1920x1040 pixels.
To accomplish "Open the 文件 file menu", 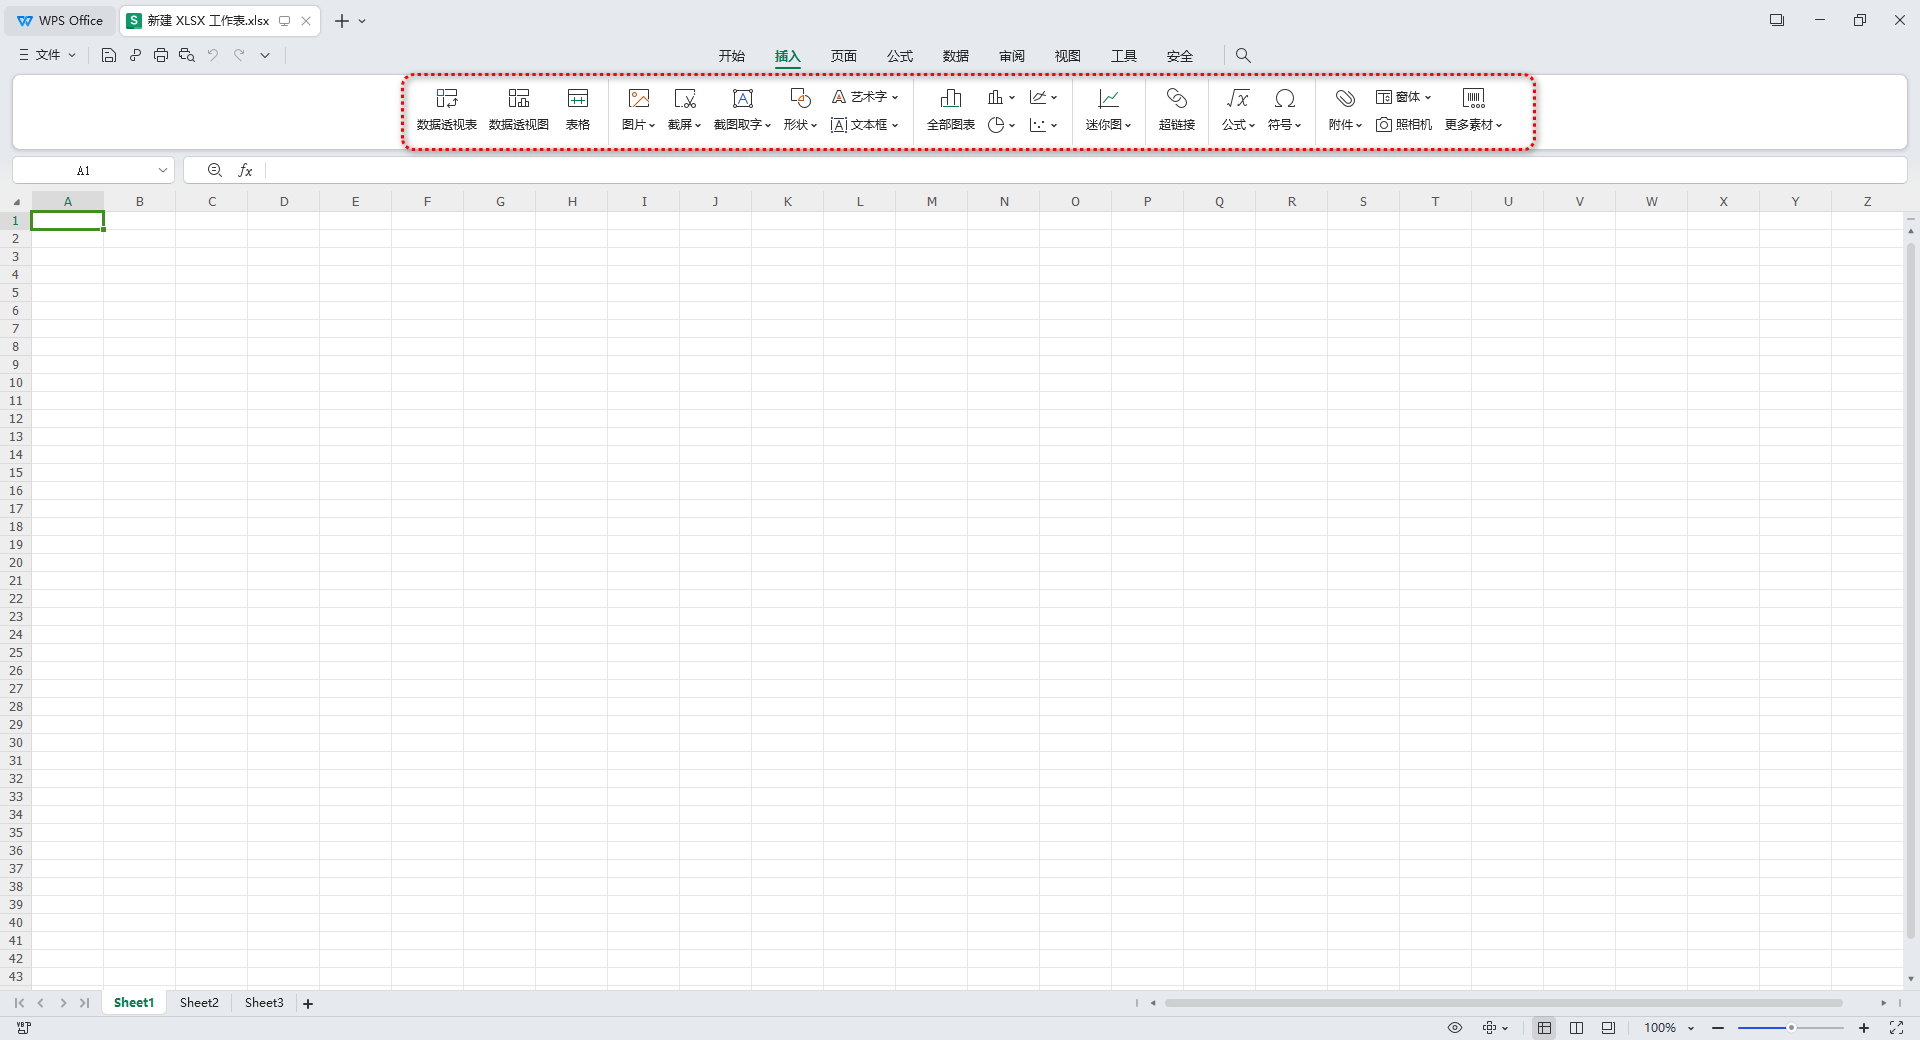I will pos(47,55).
